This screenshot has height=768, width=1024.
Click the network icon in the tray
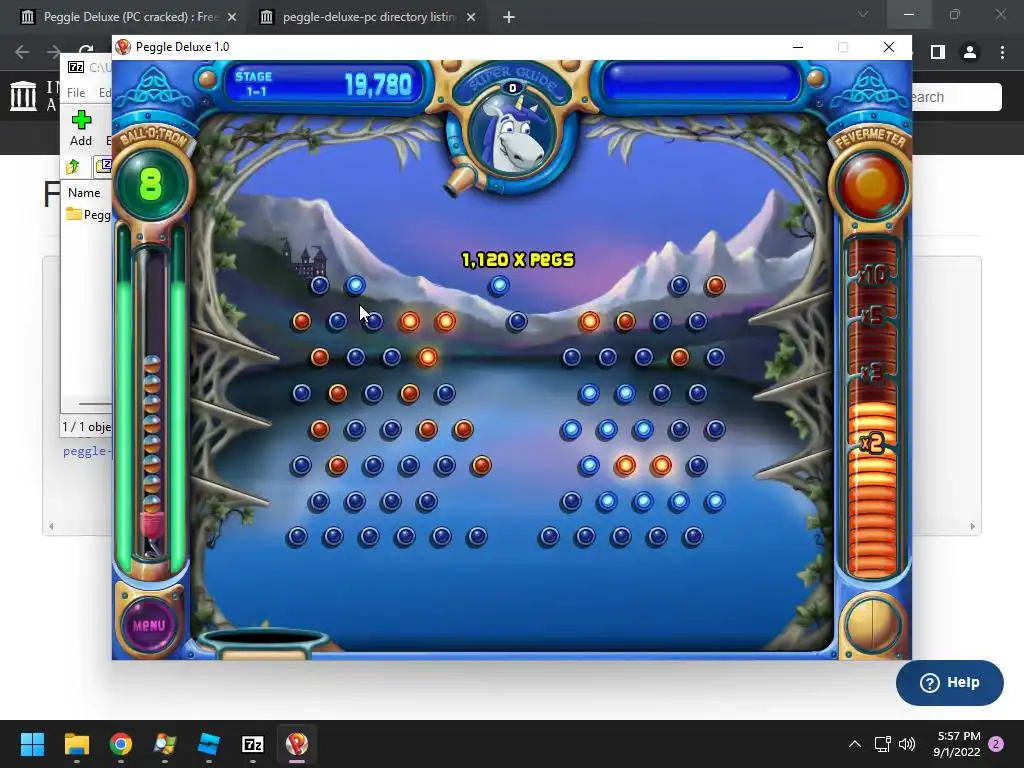click(882, 744)
